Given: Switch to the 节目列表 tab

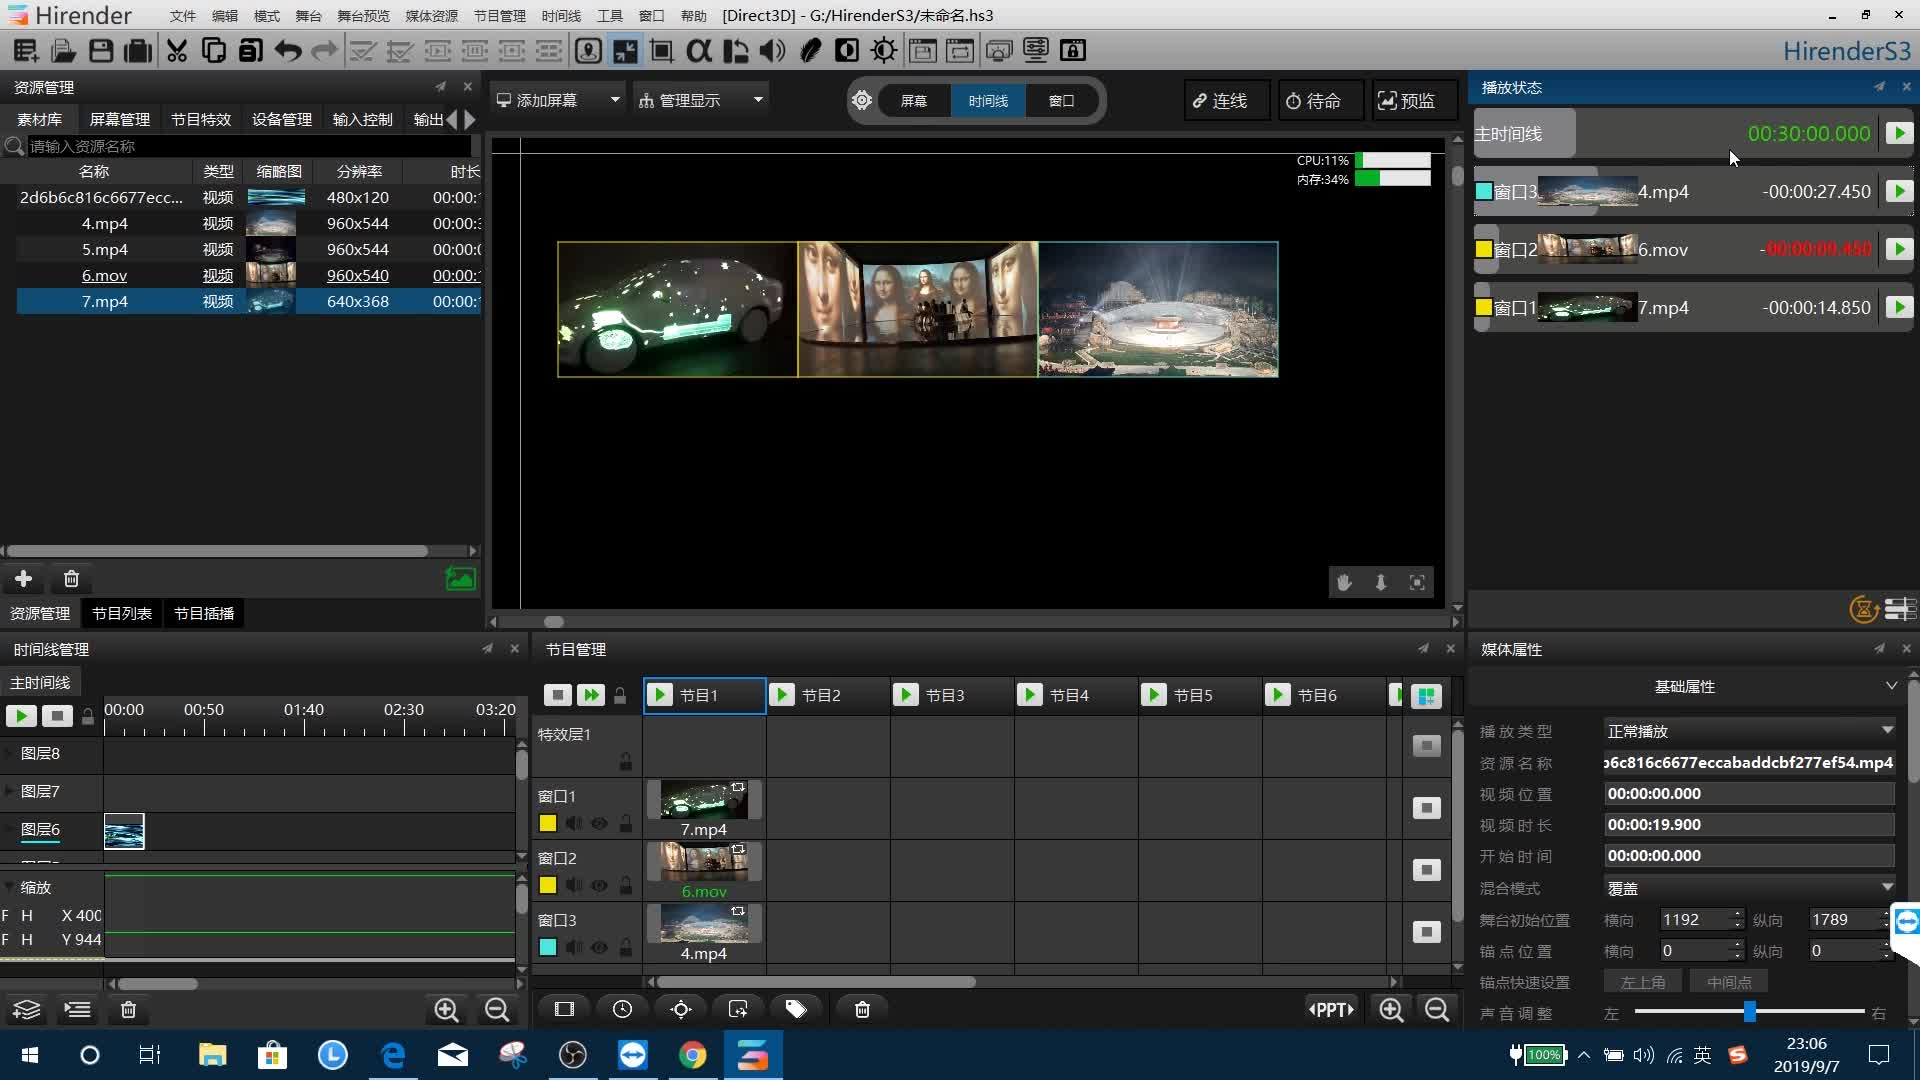Looking at the screenshot, I should [121, 613].
